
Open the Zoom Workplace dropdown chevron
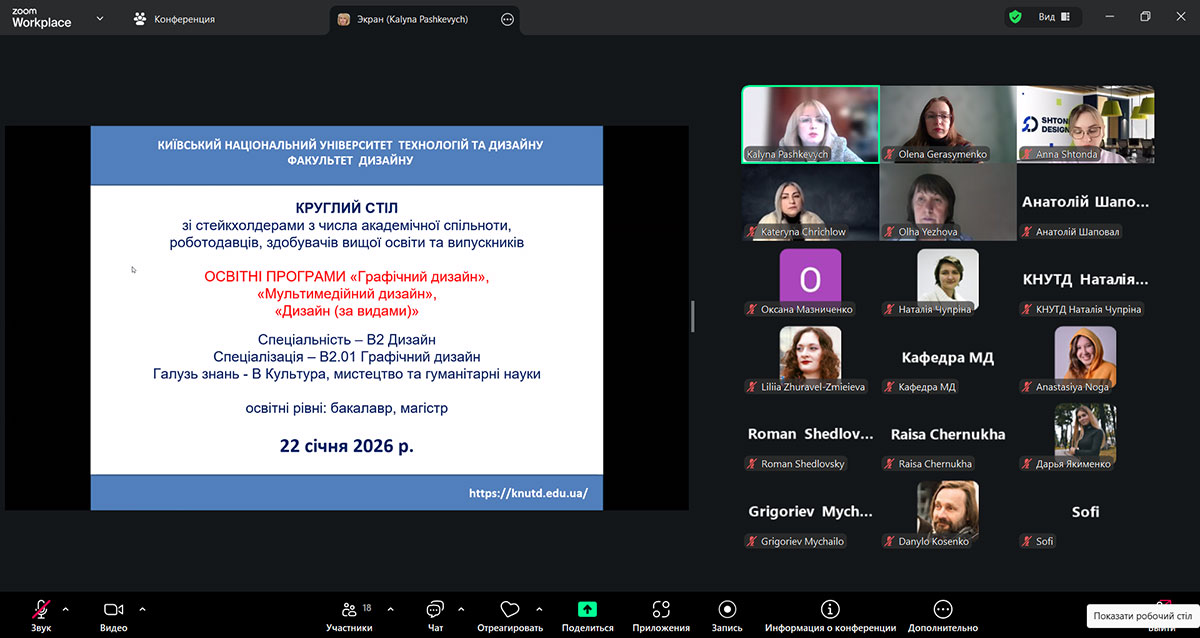[100, 18]
